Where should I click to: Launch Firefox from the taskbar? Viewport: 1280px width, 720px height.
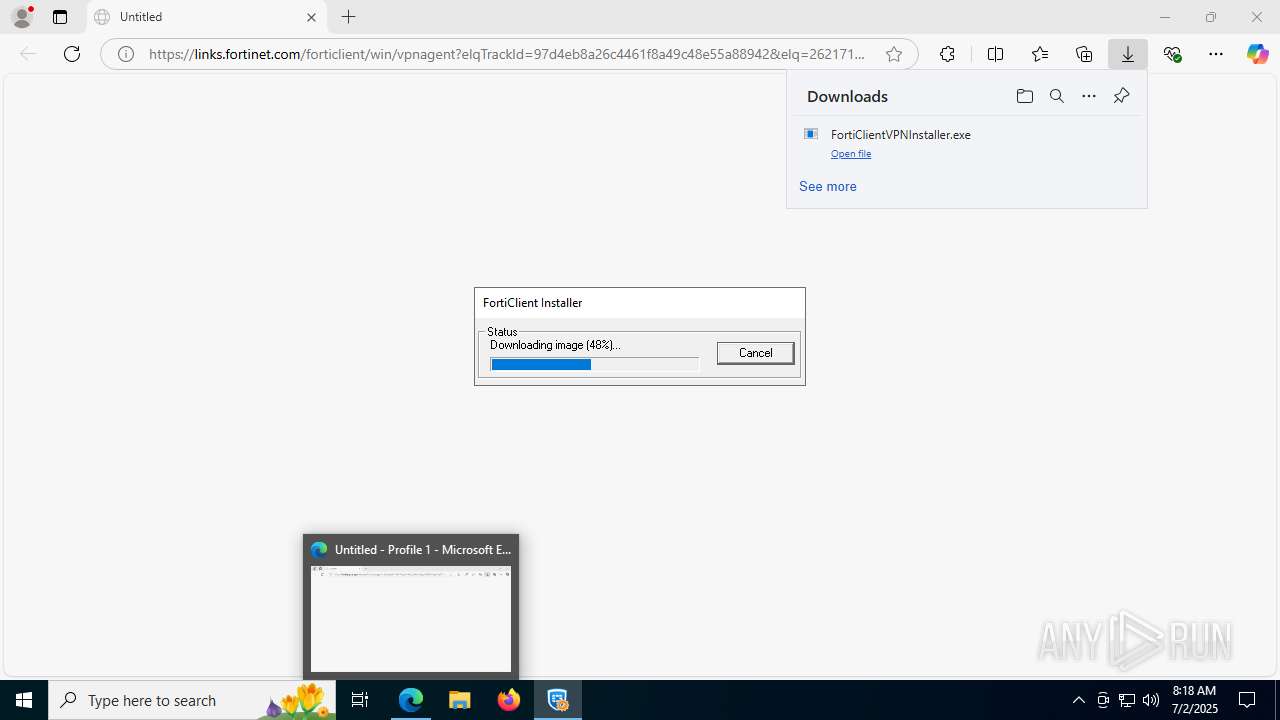point(509,700)
